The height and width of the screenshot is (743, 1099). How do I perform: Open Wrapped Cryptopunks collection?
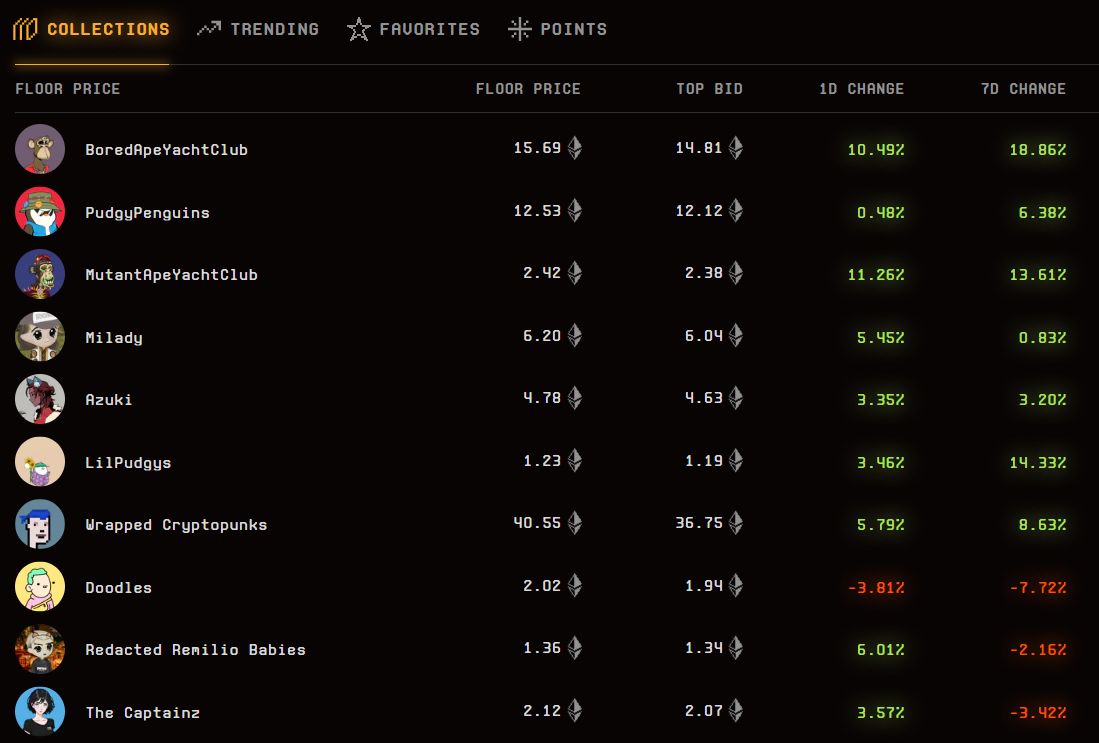point(176,525)
